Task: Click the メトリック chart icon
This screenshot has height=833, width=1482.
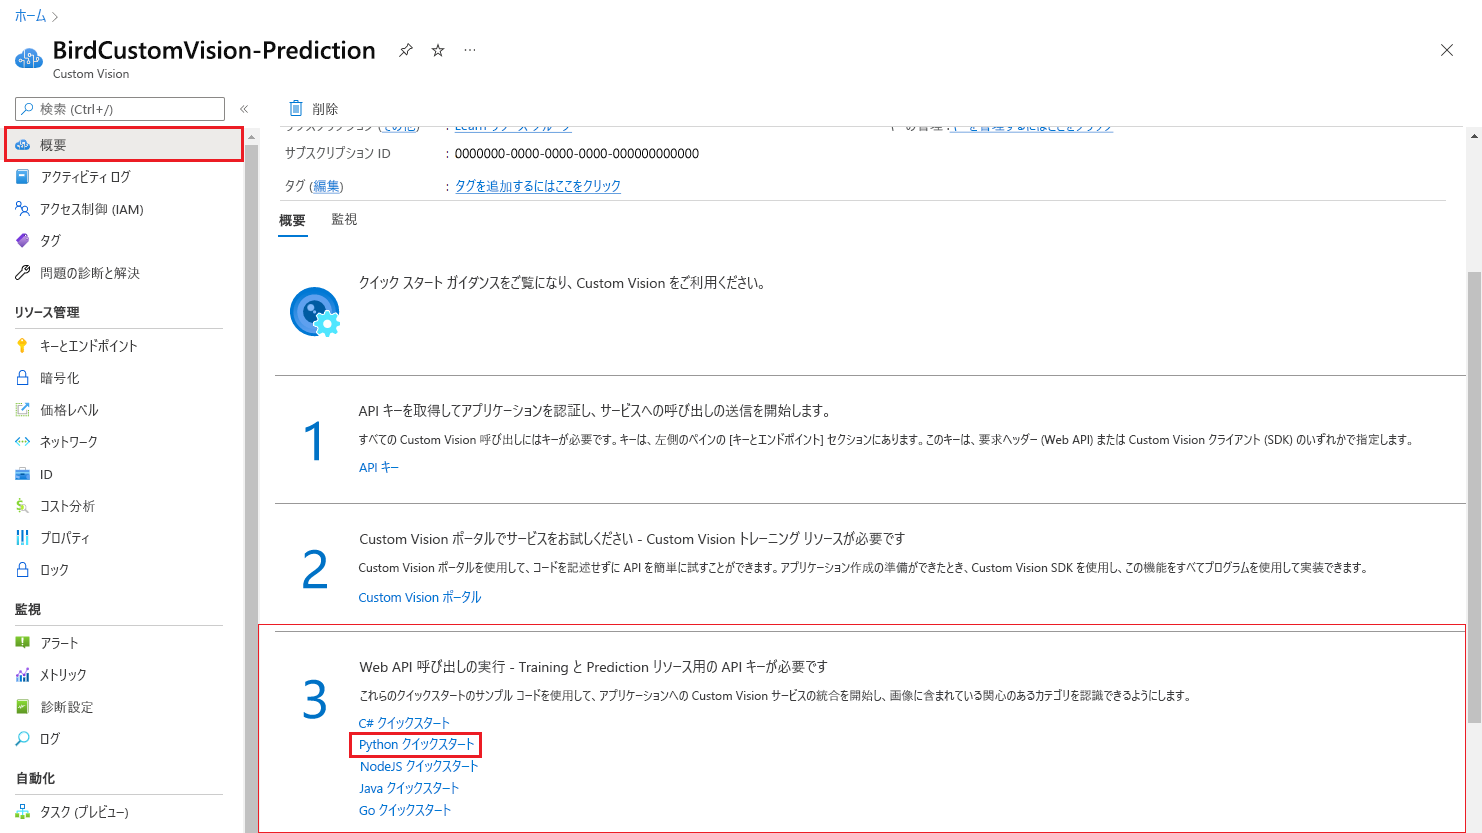Action: pos(22,675)
